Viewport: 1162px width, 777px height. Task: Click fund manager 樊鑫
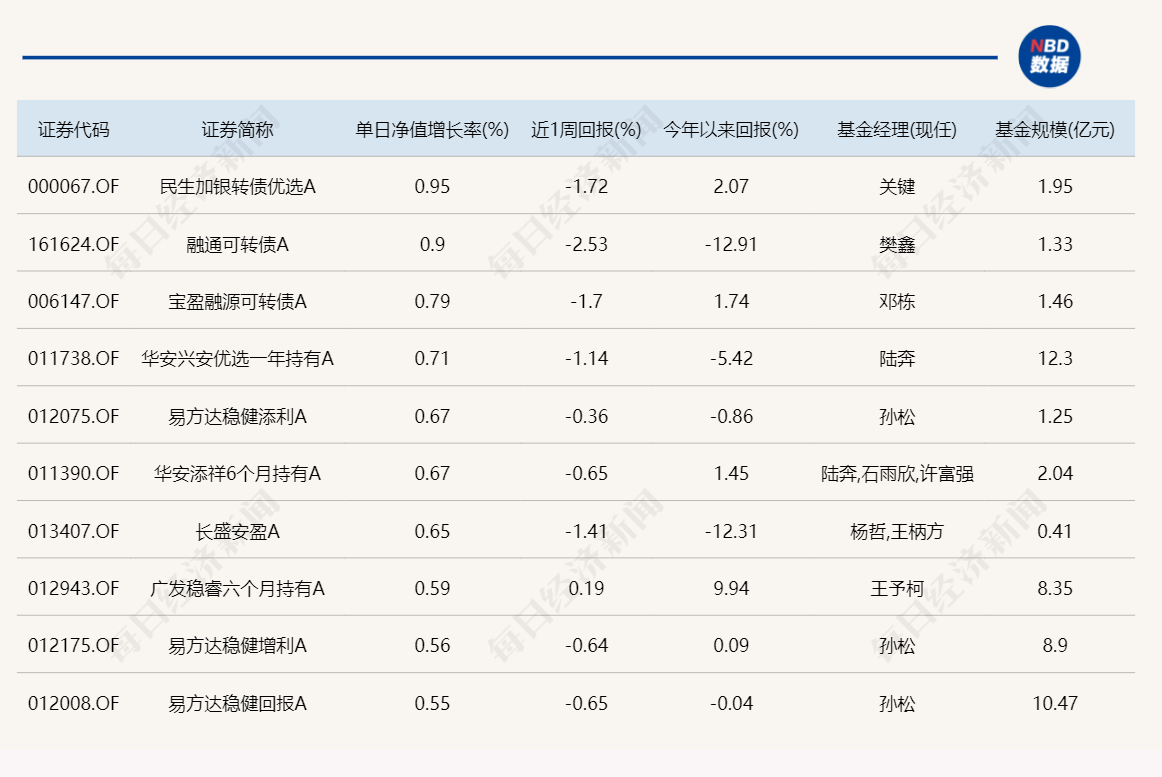(x=897, y=244)
